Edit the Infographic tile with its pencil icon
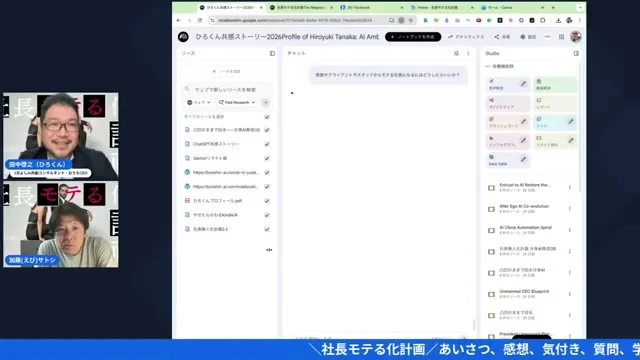640x360 pixels. pos(523,141)
